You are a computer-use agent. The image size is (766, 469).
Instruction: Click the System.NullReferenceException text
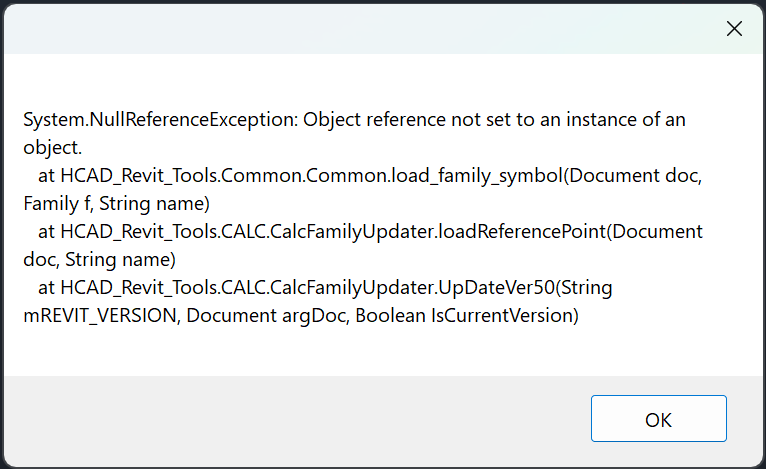click(160, 120)
